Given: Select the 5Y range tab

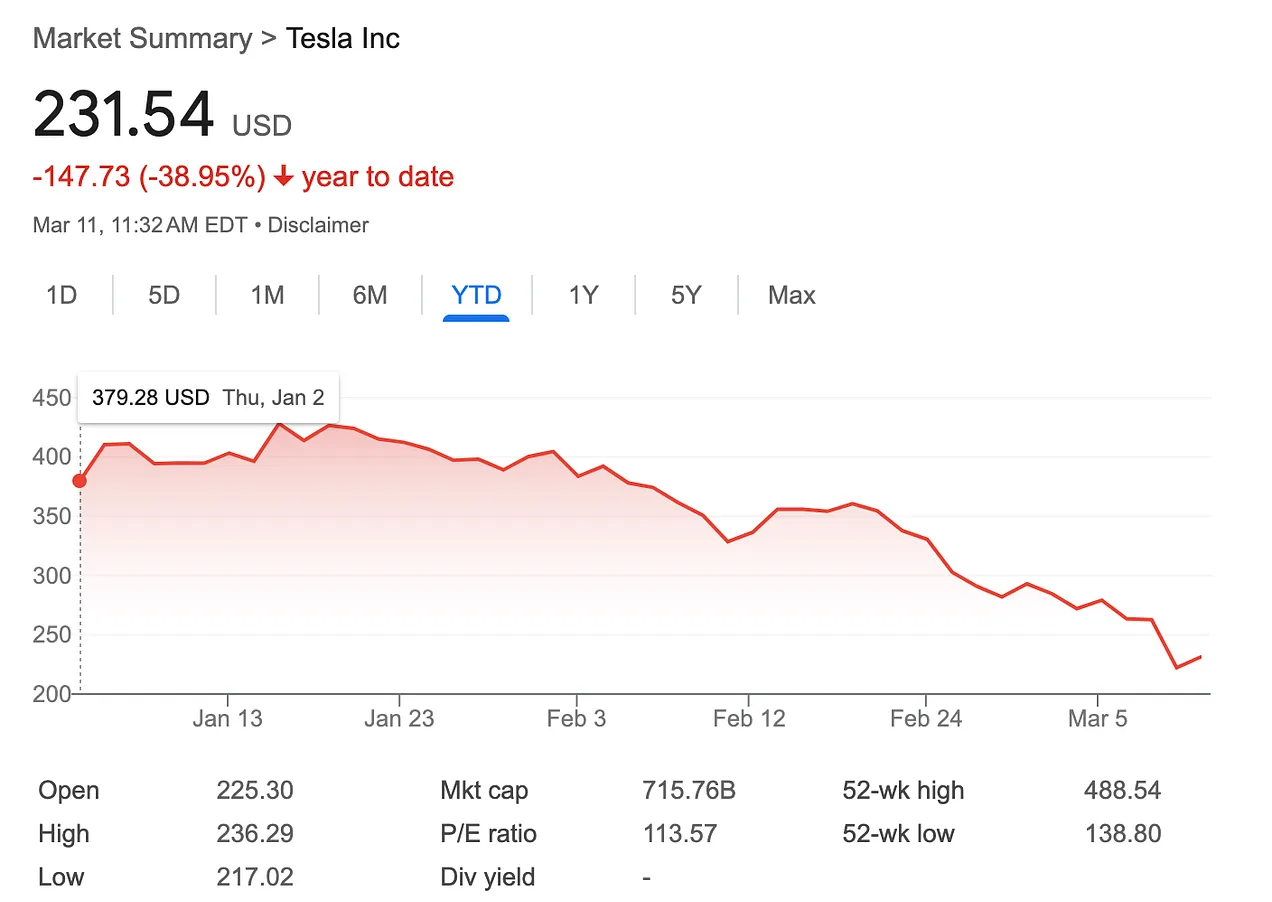Looking at the screenshot, I should click(686, 296).
